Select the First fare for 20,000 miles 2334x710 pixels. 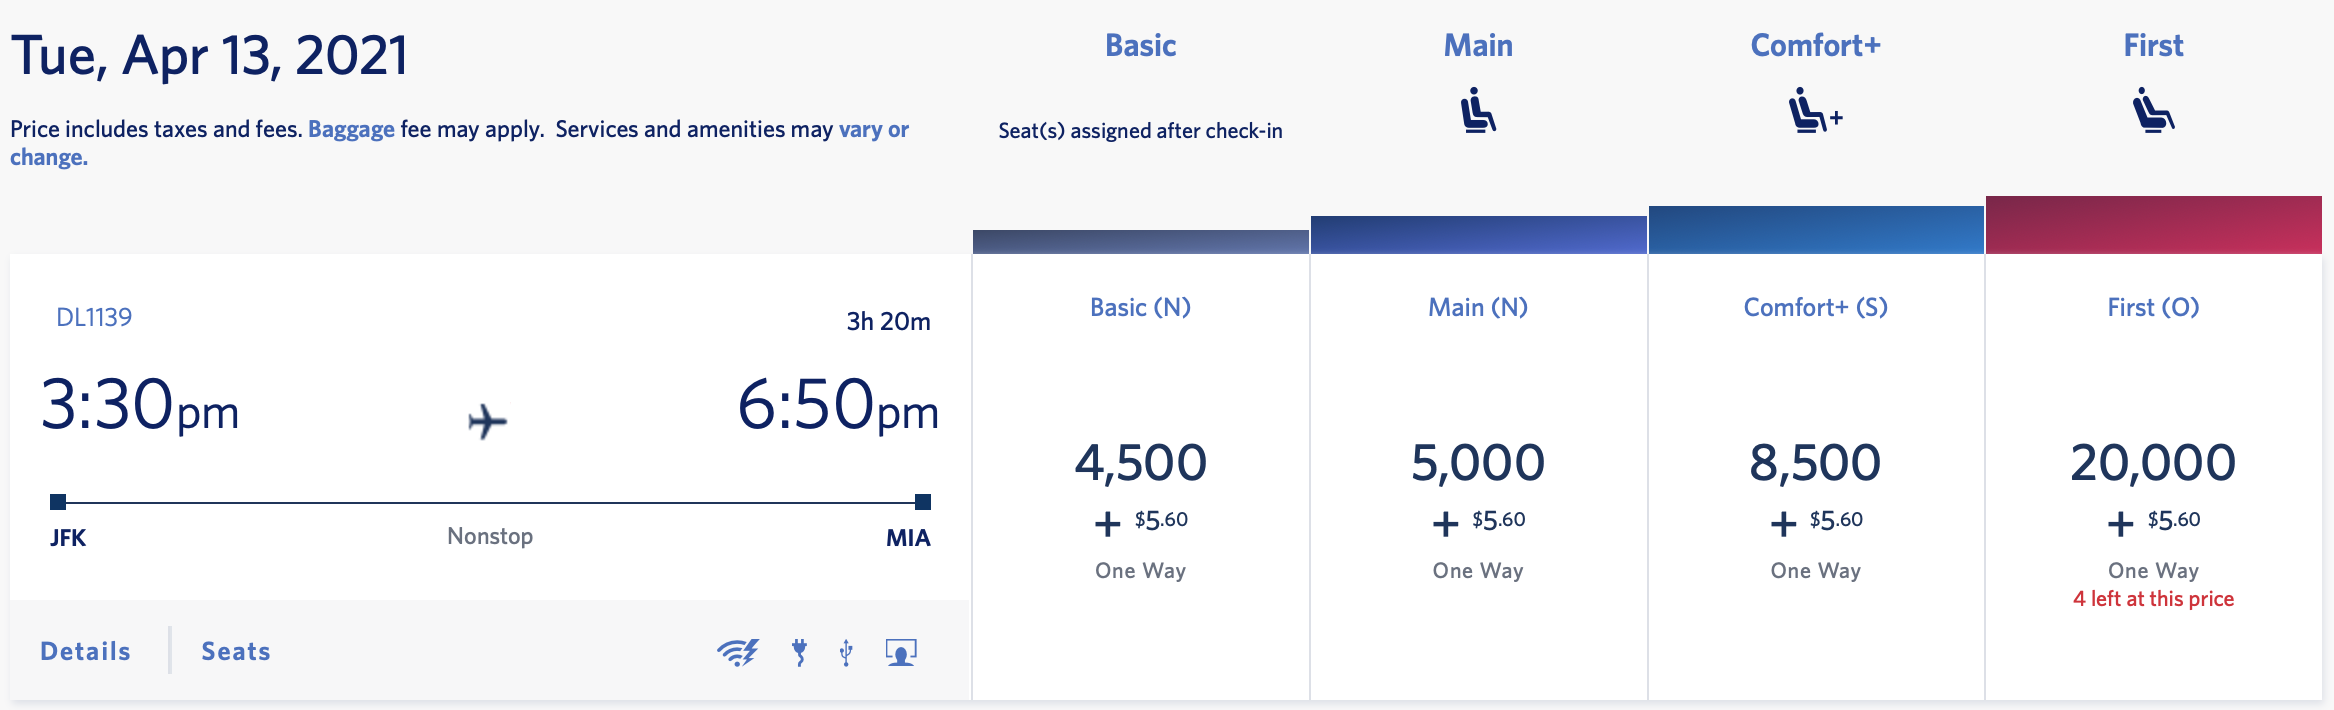click(x=2151, y=460)
